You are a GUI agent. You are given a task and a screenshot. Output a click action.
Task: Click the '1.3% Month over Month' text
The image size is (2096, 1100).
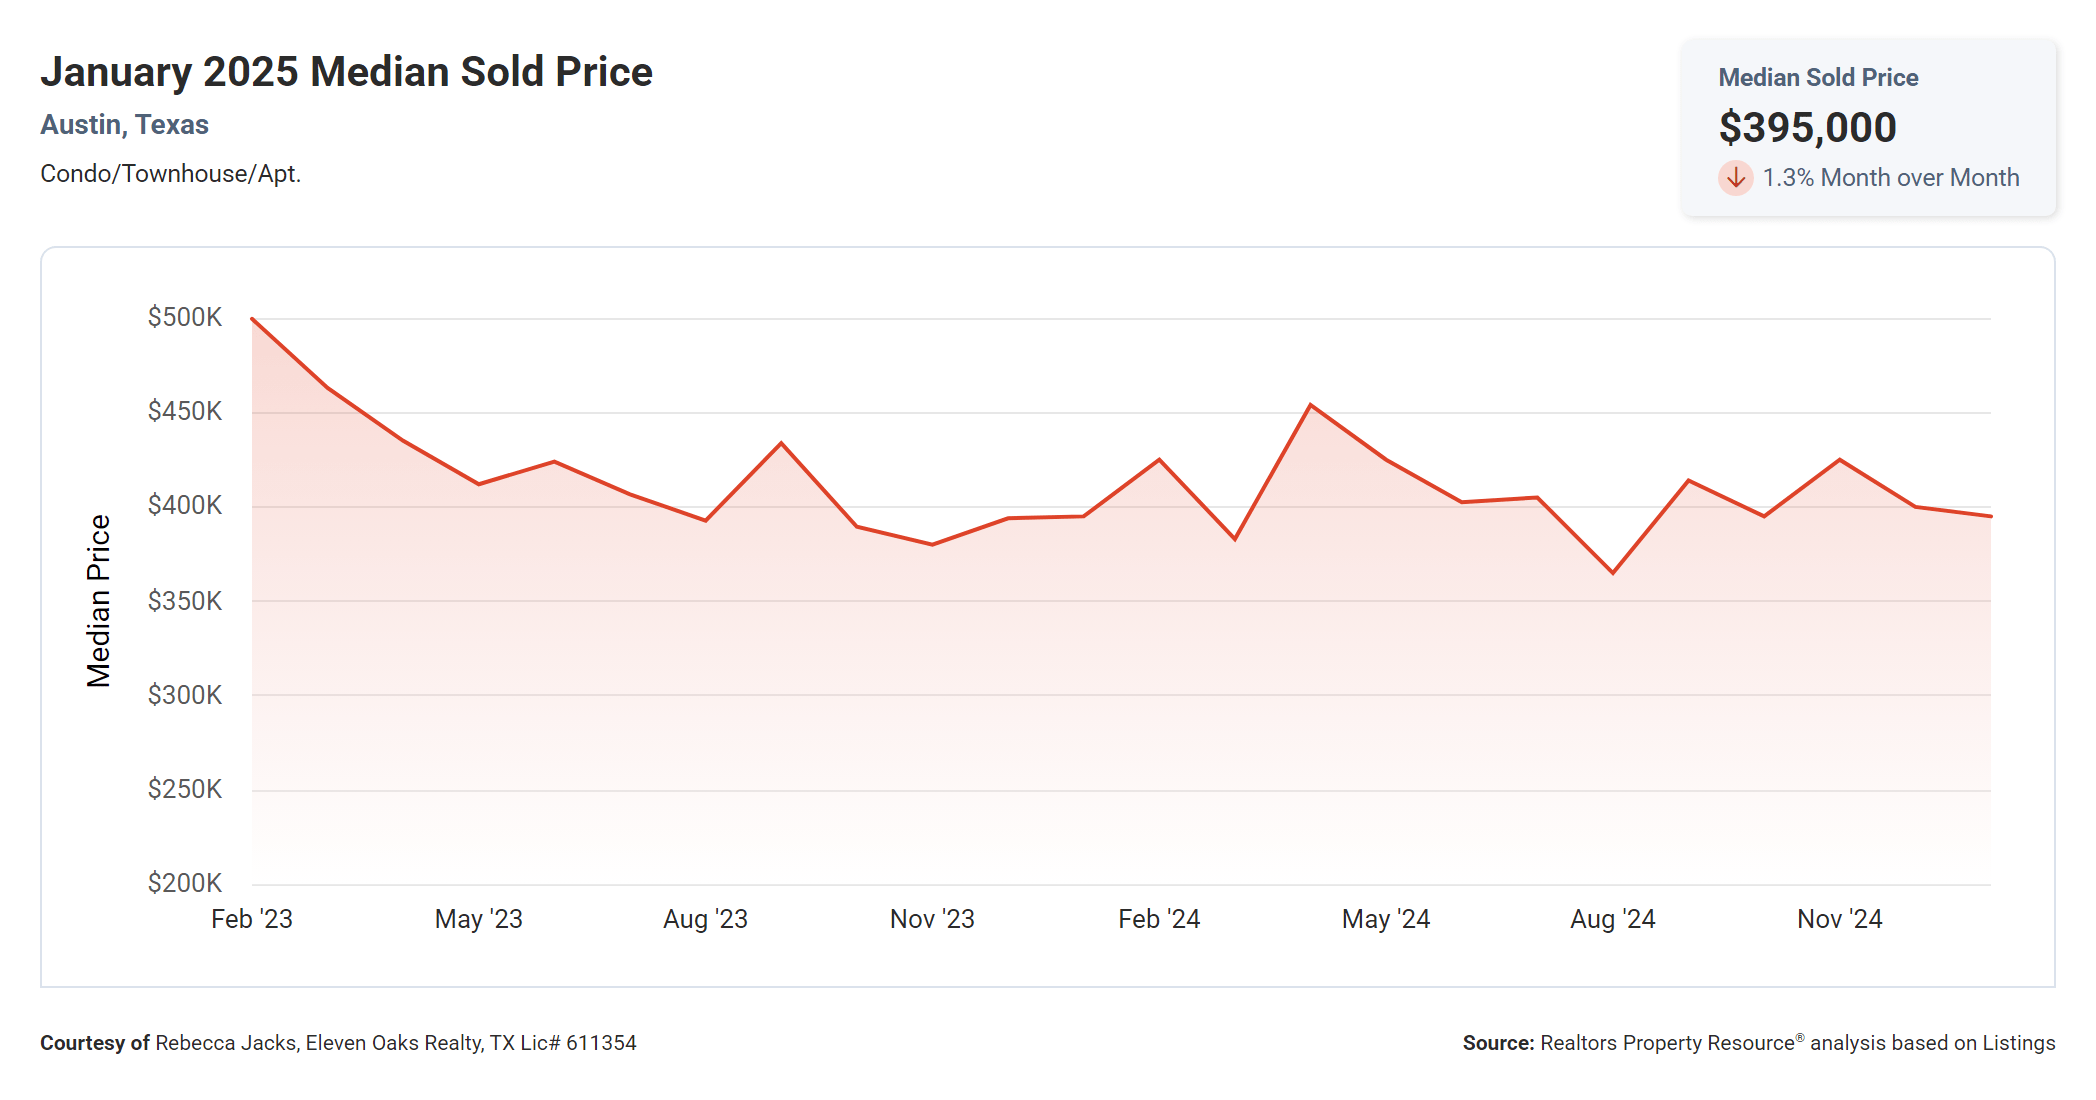(x=1890, y=178)
